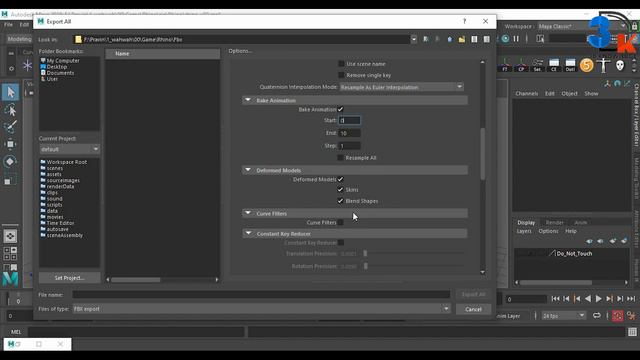This screenshot has width=640, height=360.
Task: Uncheck Skins checkbox
Action: [x=340, y=189]
